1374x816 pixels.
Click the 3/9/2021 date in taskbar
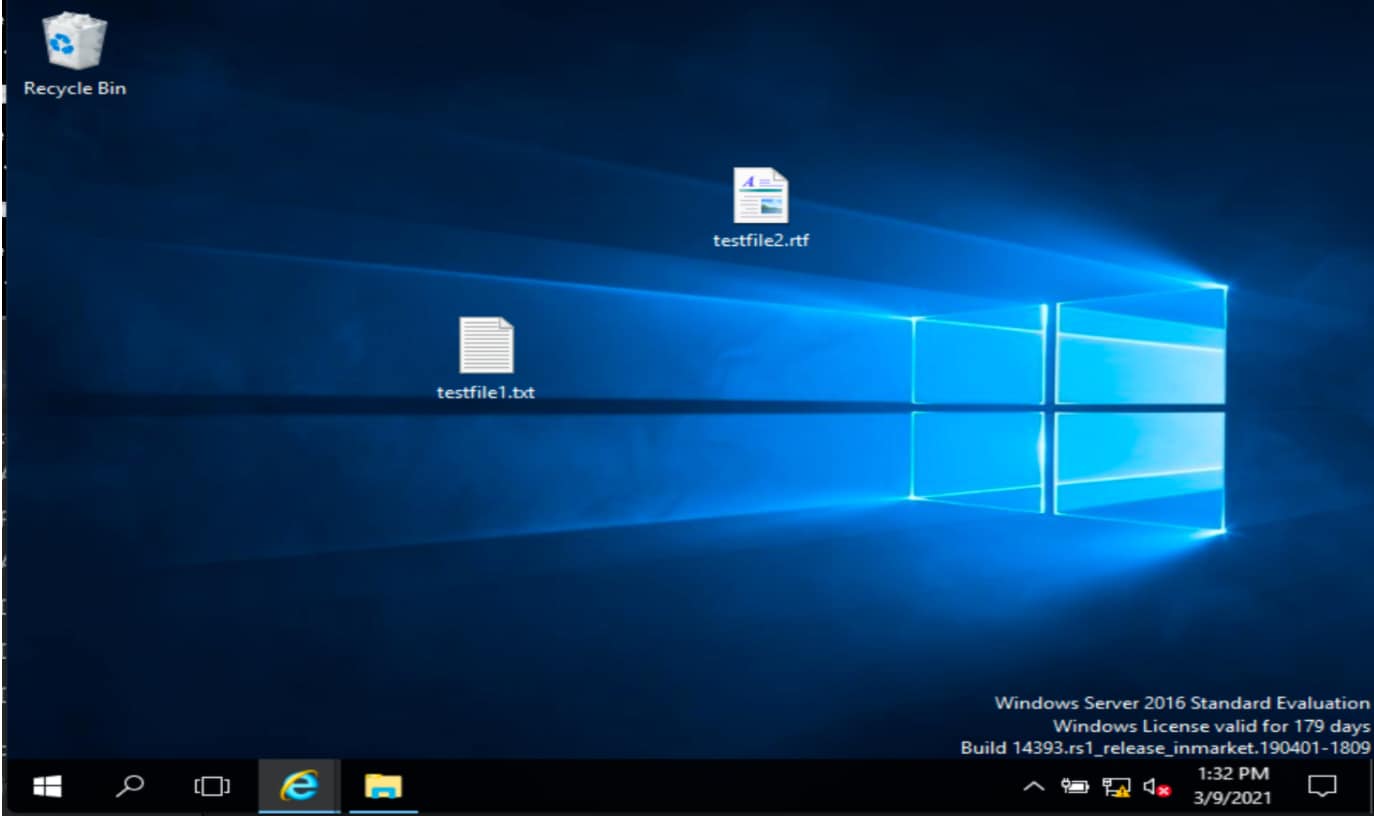pos(1233,799)
